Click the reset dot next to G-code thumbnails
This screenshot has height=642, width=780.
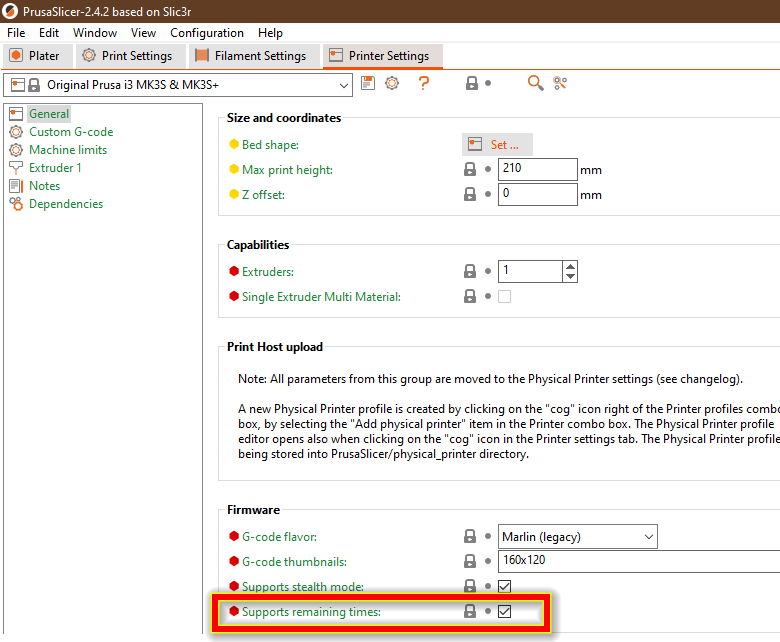[488, 561]
